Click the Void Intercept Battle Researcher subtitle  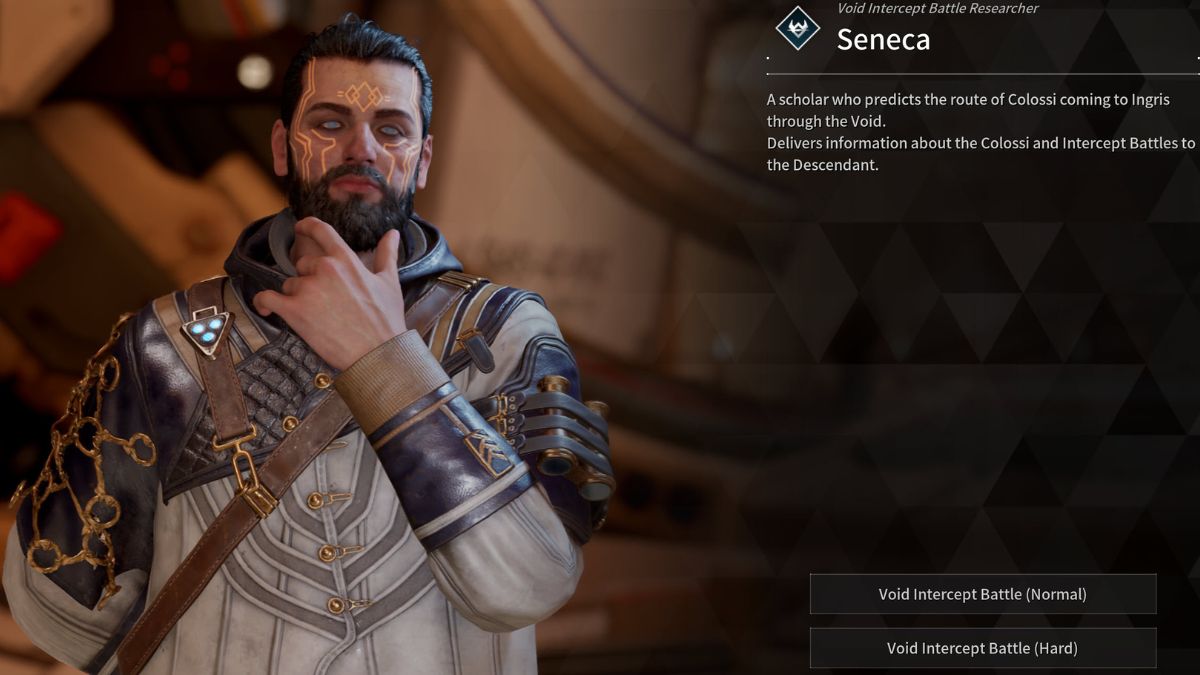[938, 8]
